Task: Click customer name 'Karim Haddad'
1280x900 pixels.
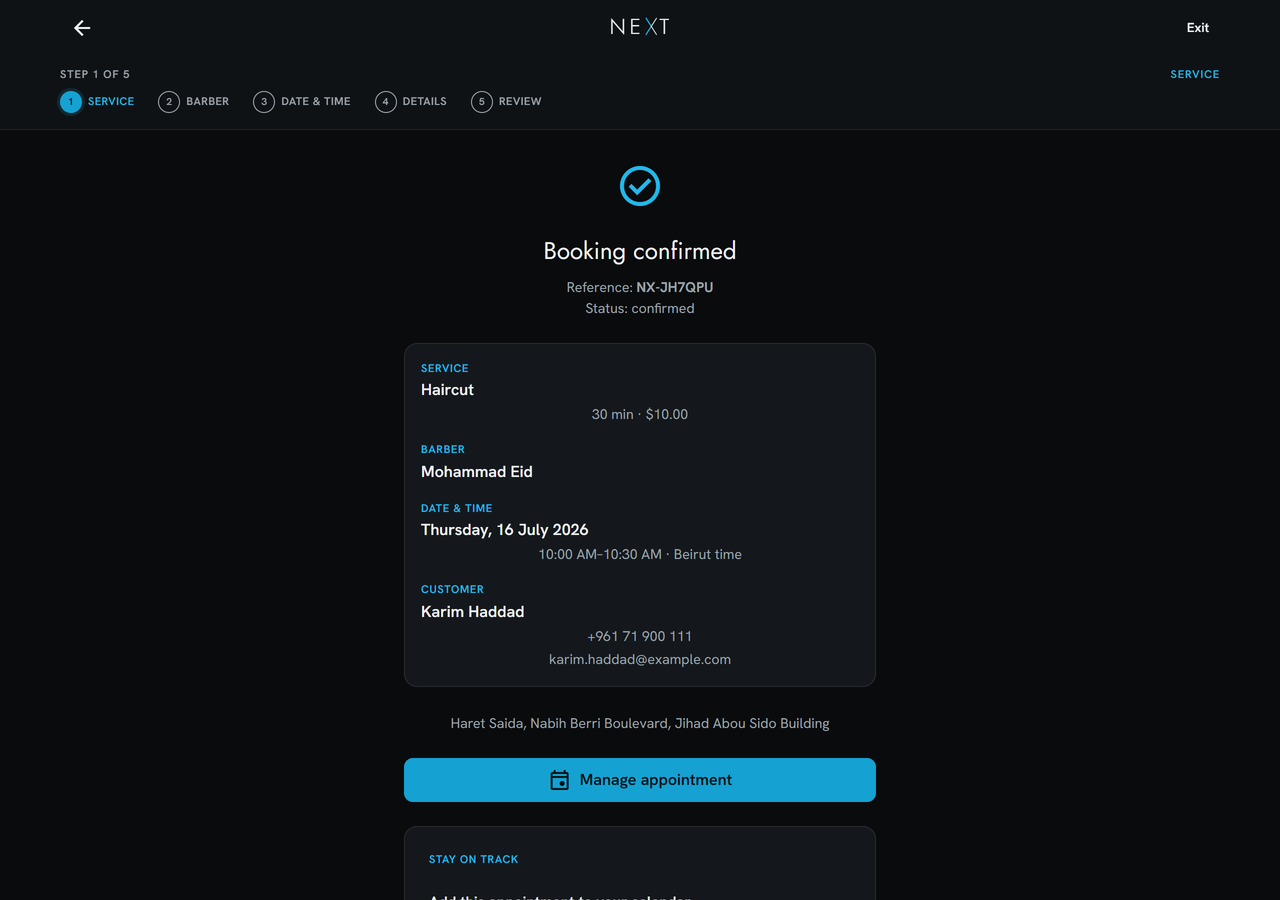Action: pos(472,612)
